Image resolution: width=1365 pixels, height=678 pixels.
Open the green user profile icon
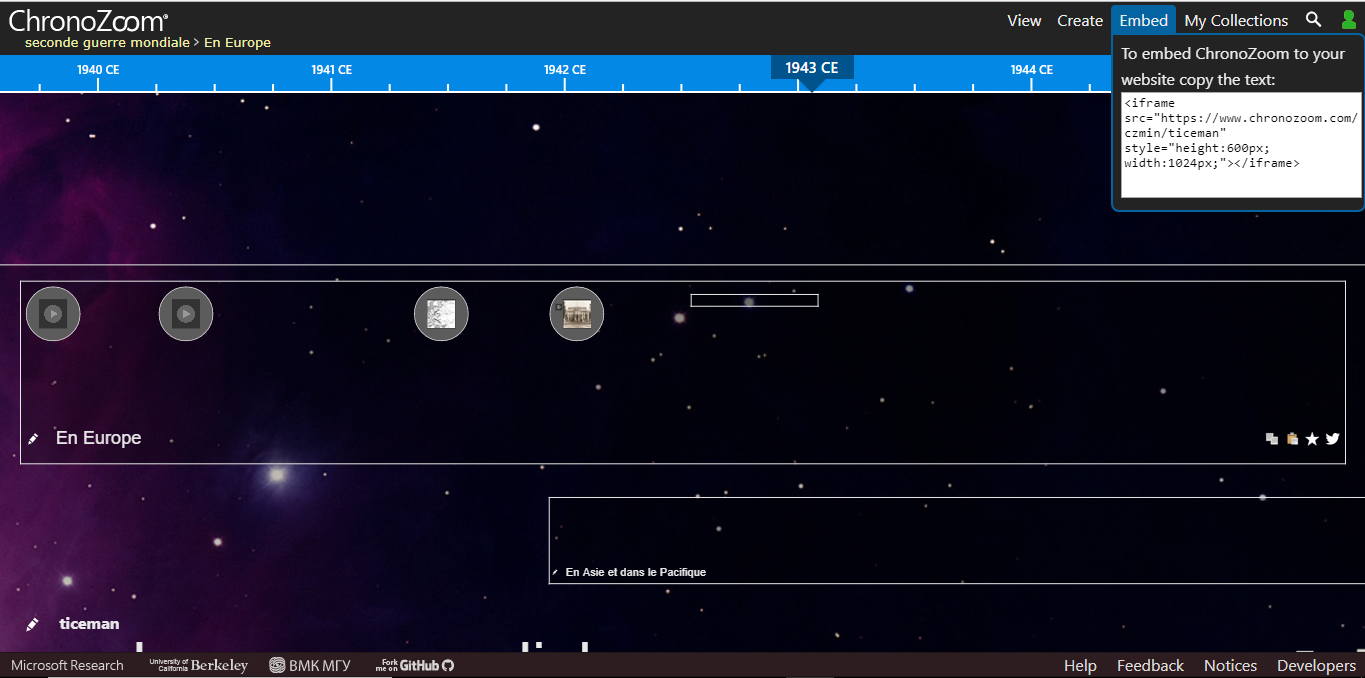coord(1348,20)
